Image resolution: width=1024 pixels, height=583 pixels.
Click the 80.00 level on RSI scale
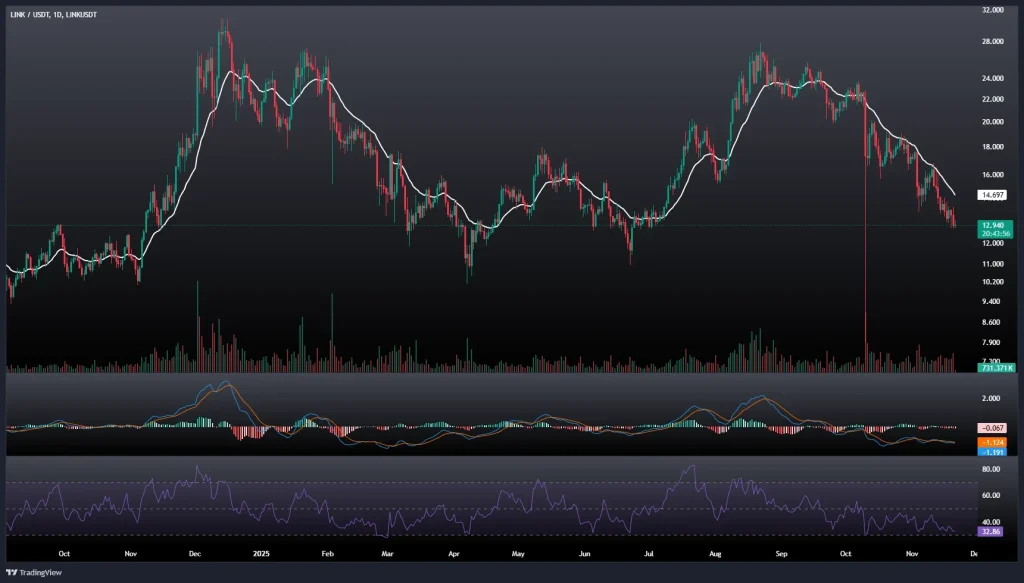click(992, 468)
